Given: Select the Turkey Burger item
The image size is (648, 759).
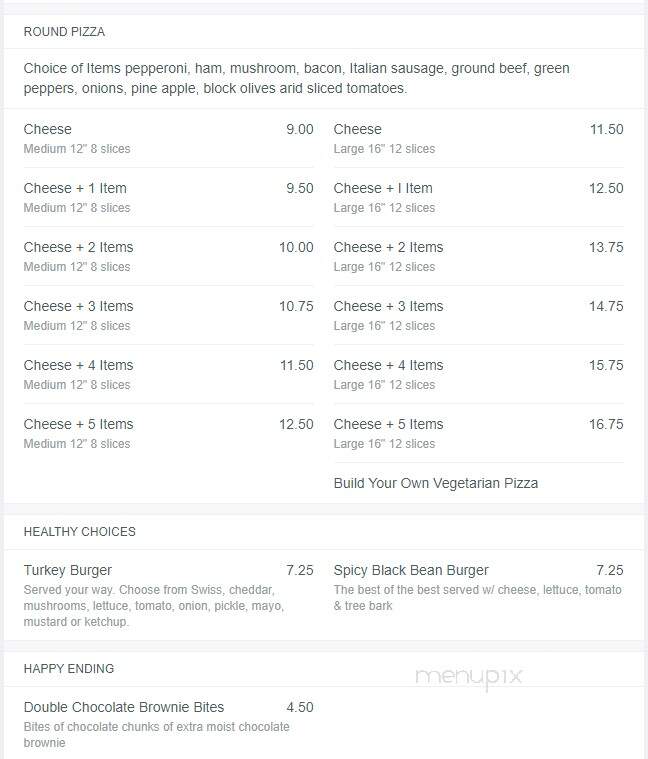Looking at the screenshot, I should (x=168, y=595).
